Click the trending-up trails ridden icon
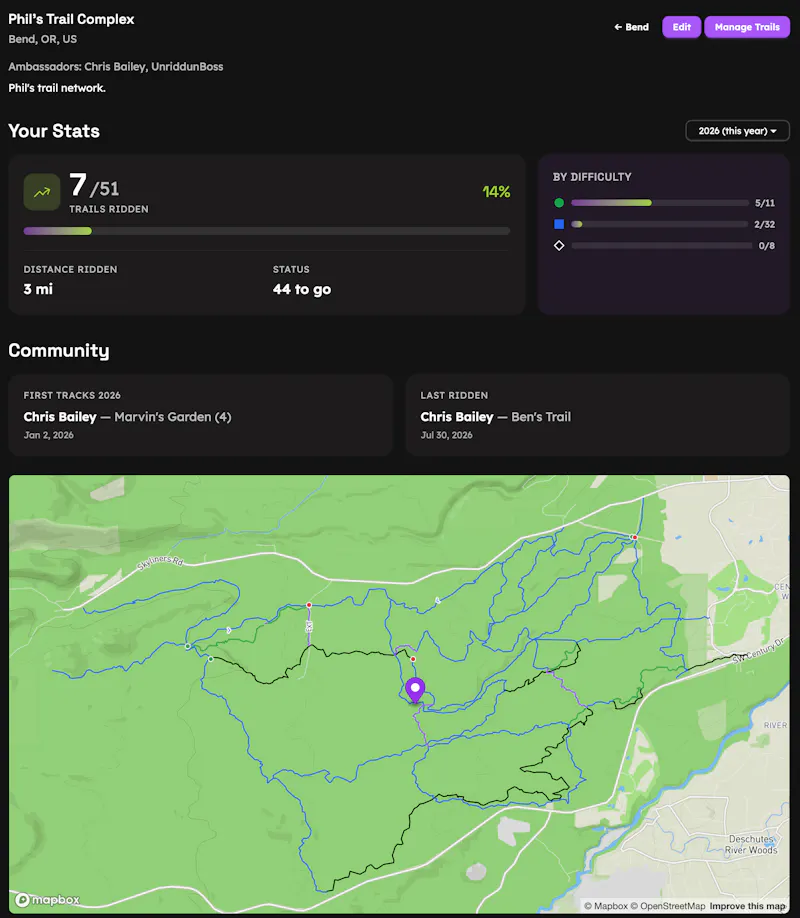This screenshot has width=800, height=918. (42, 192)
